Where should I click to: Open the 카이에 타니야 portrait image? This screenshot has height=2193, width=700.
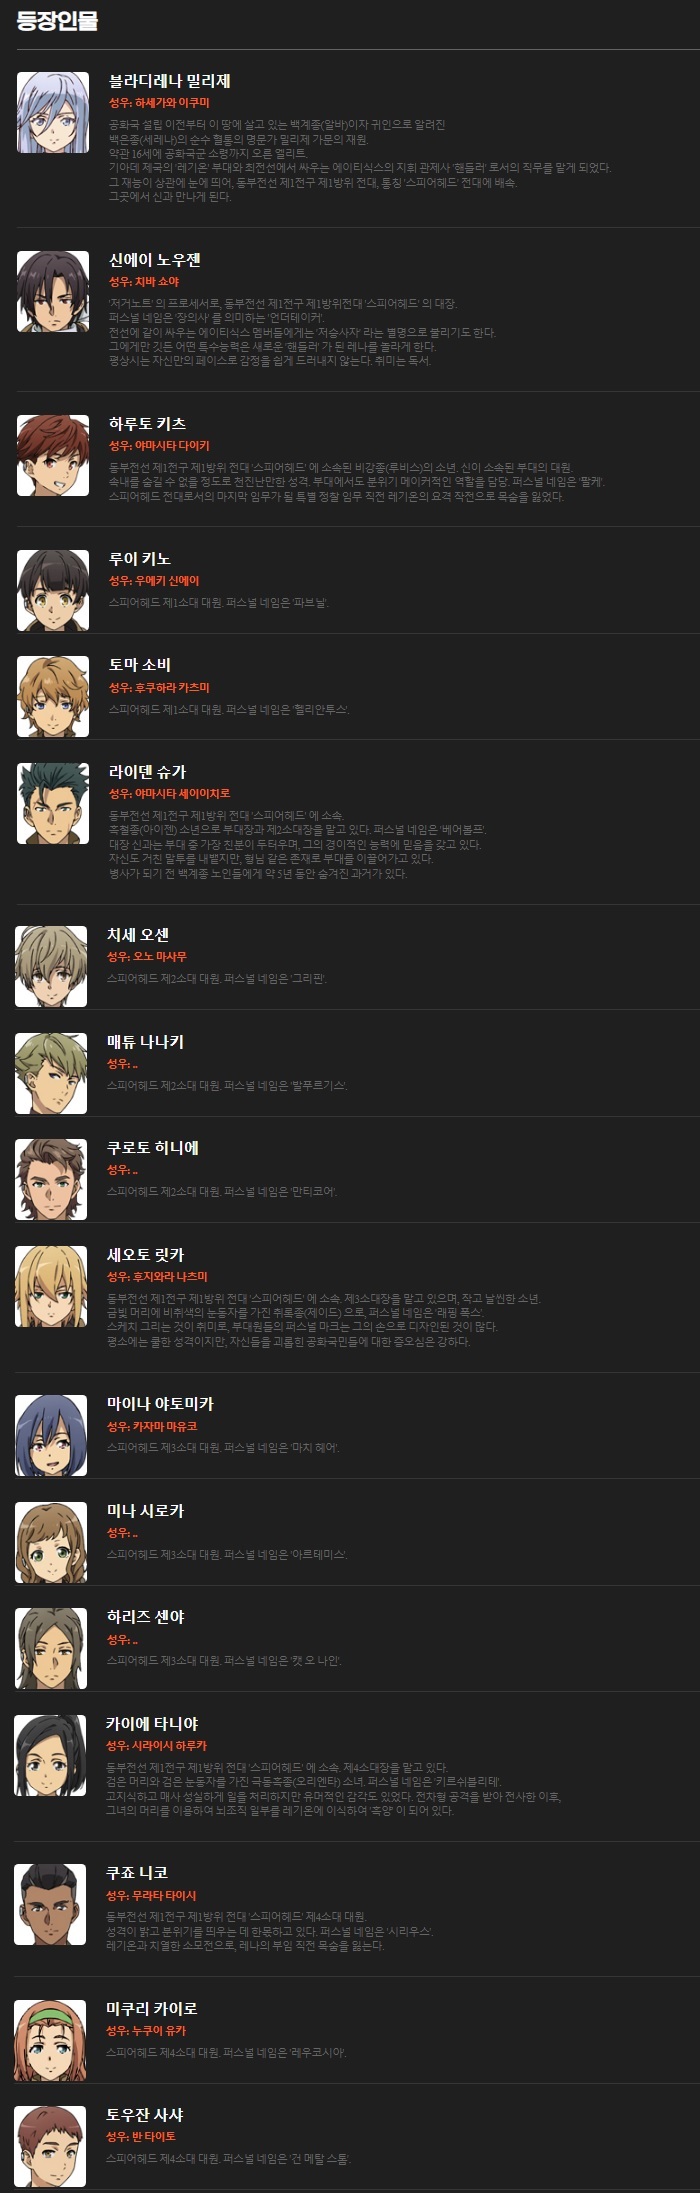pos(50,1755)
